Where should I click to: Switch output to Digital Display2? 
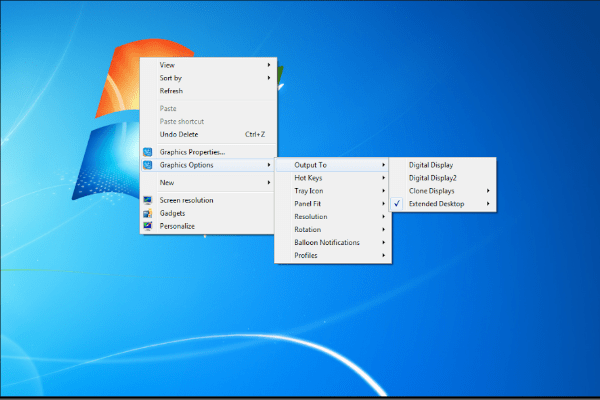(434, 178)
